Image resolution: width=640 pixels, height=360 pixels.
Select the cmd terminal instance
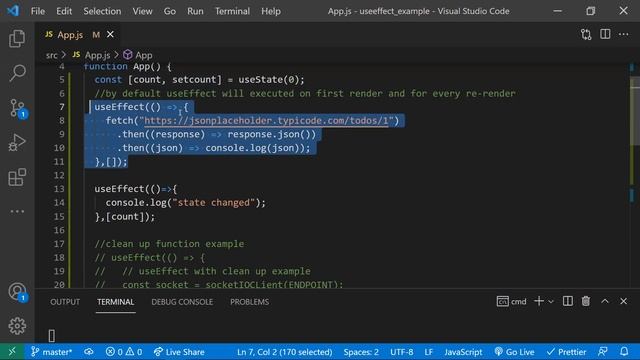click(511, 301)
